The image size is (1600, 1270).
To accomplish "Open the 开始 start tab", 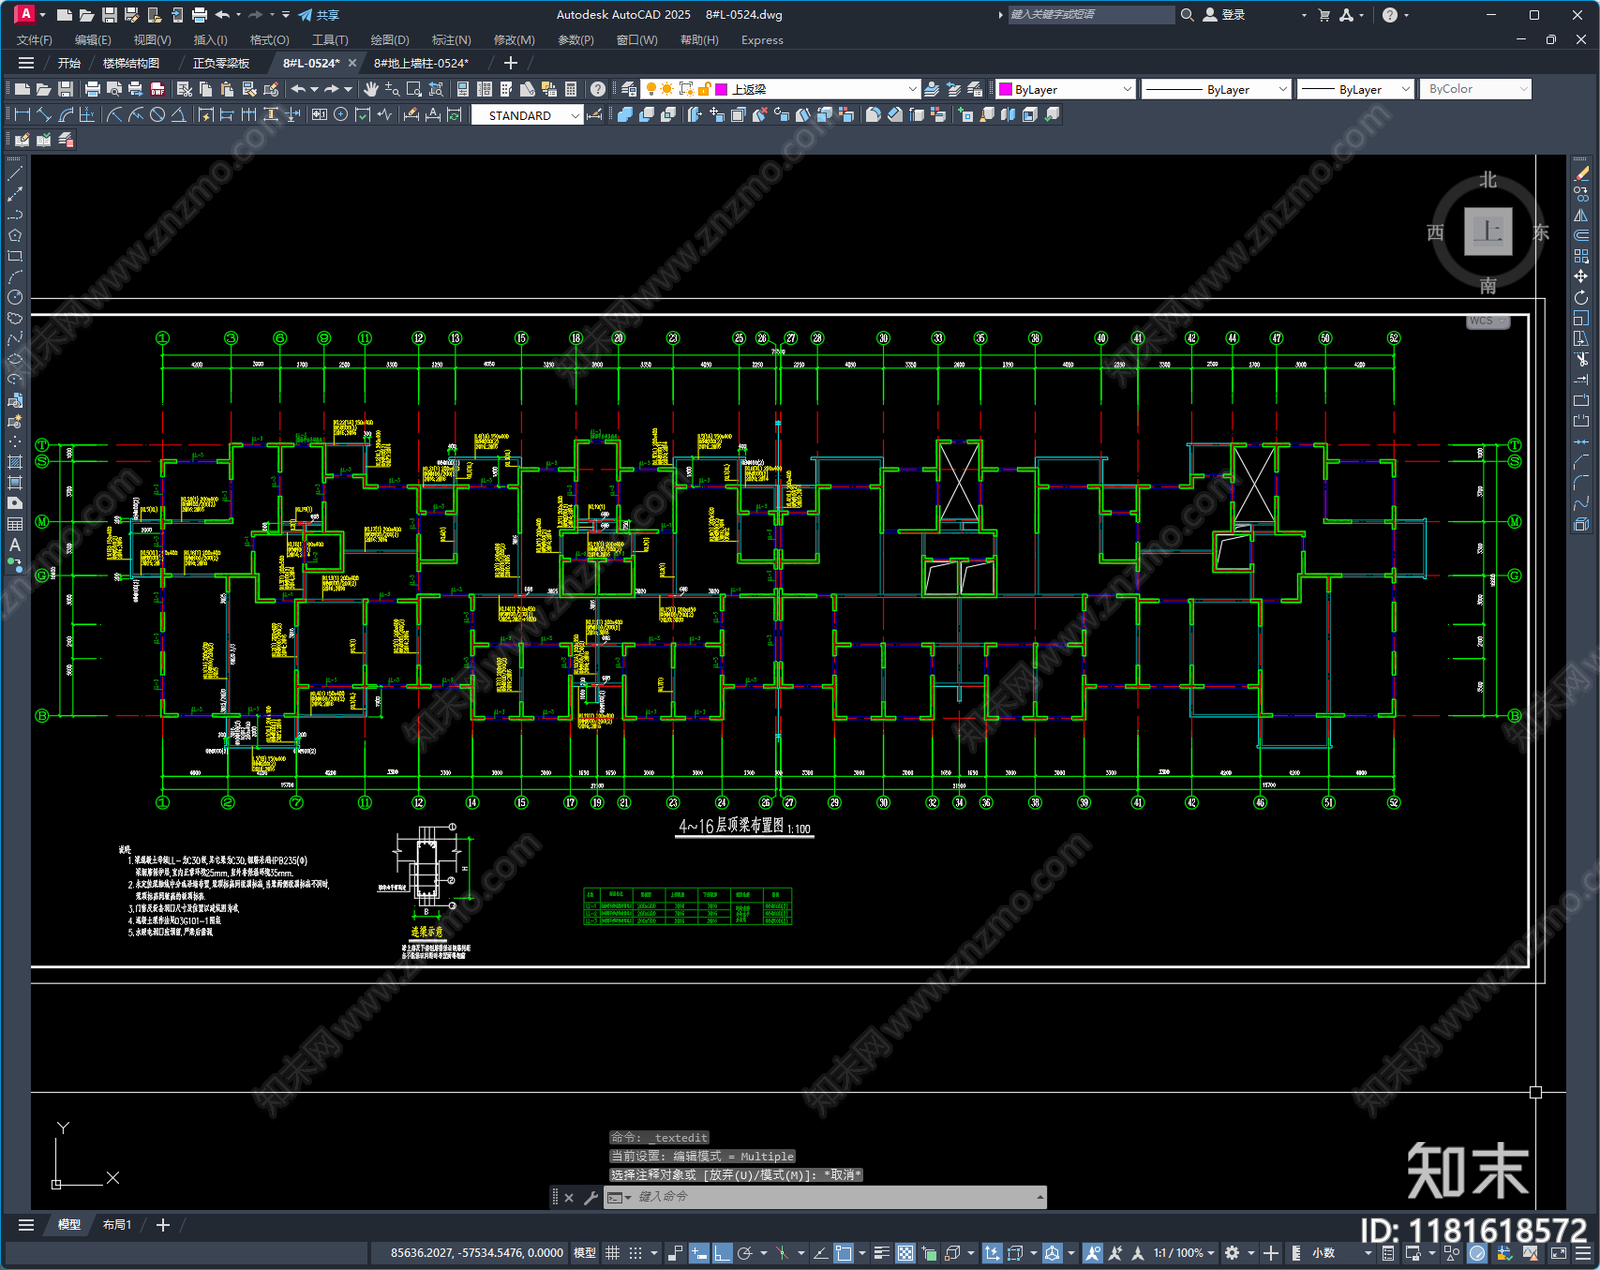I will (x=69, y=63).
